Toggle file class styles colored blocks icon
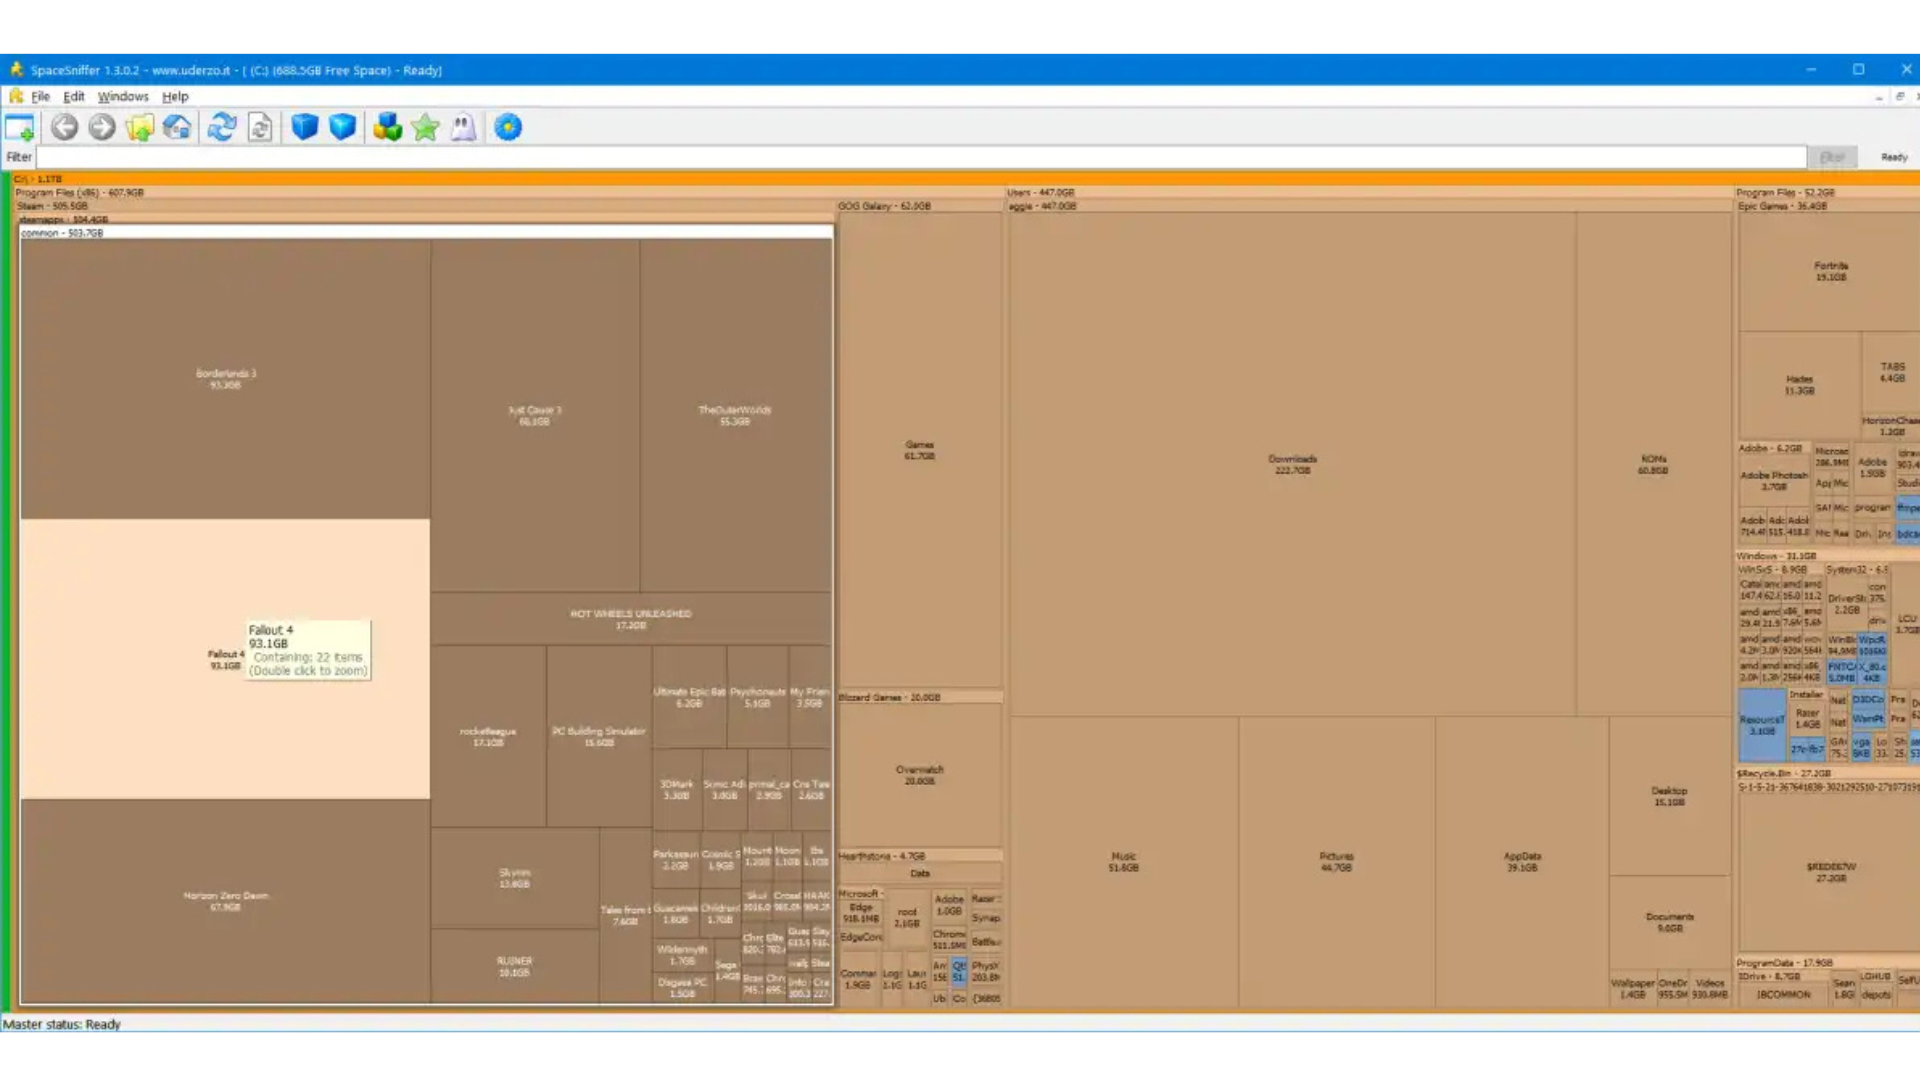 387,127
